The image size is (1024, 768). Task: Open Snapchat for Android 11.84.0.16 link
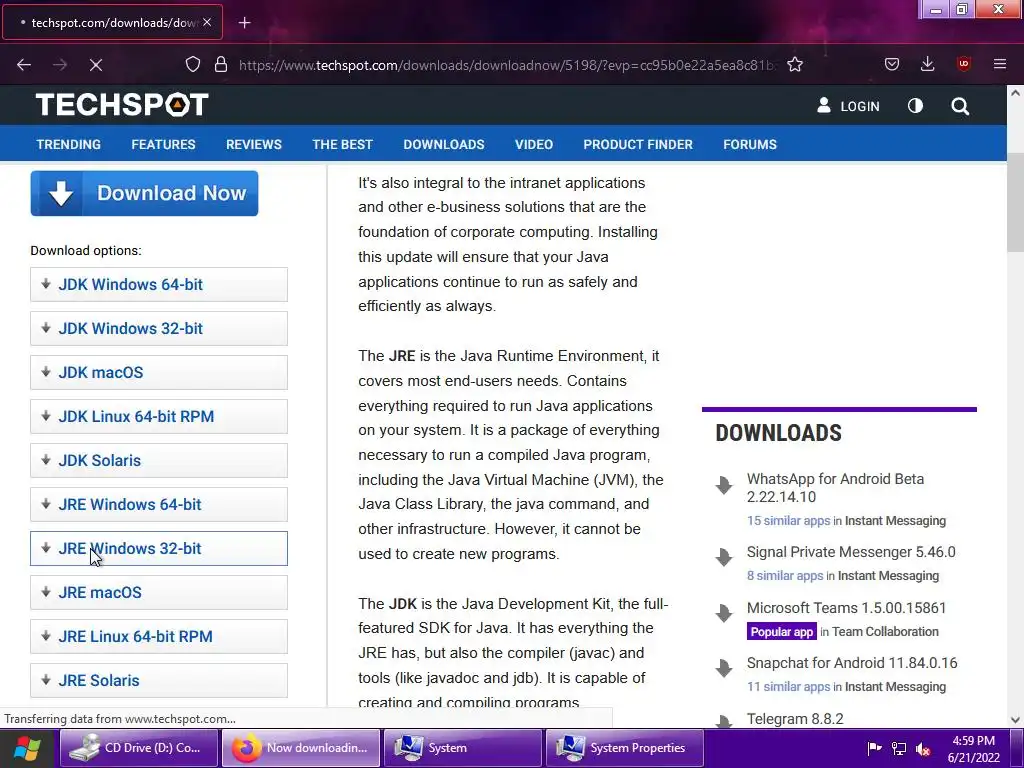tap(852, 663)
